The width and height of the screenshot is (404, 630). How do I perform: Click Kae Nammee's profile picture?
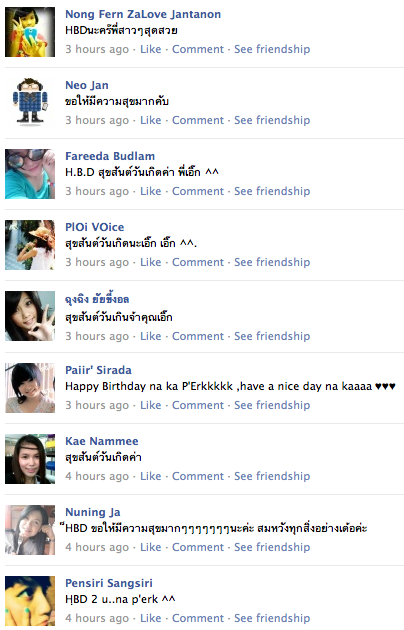click(x=30, y=459)
